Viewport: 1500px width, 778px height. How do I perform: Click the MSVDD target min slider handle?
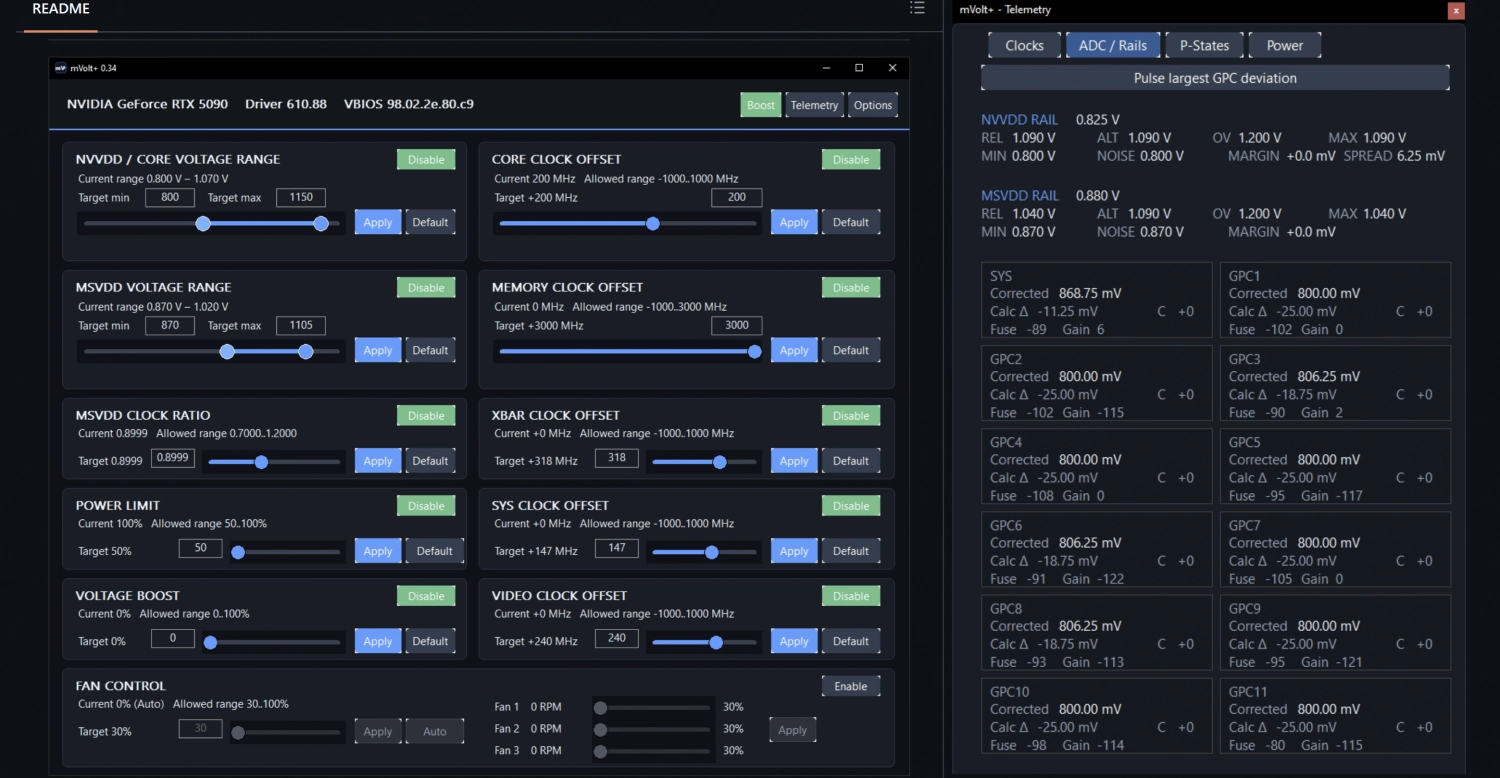(227, 351)
